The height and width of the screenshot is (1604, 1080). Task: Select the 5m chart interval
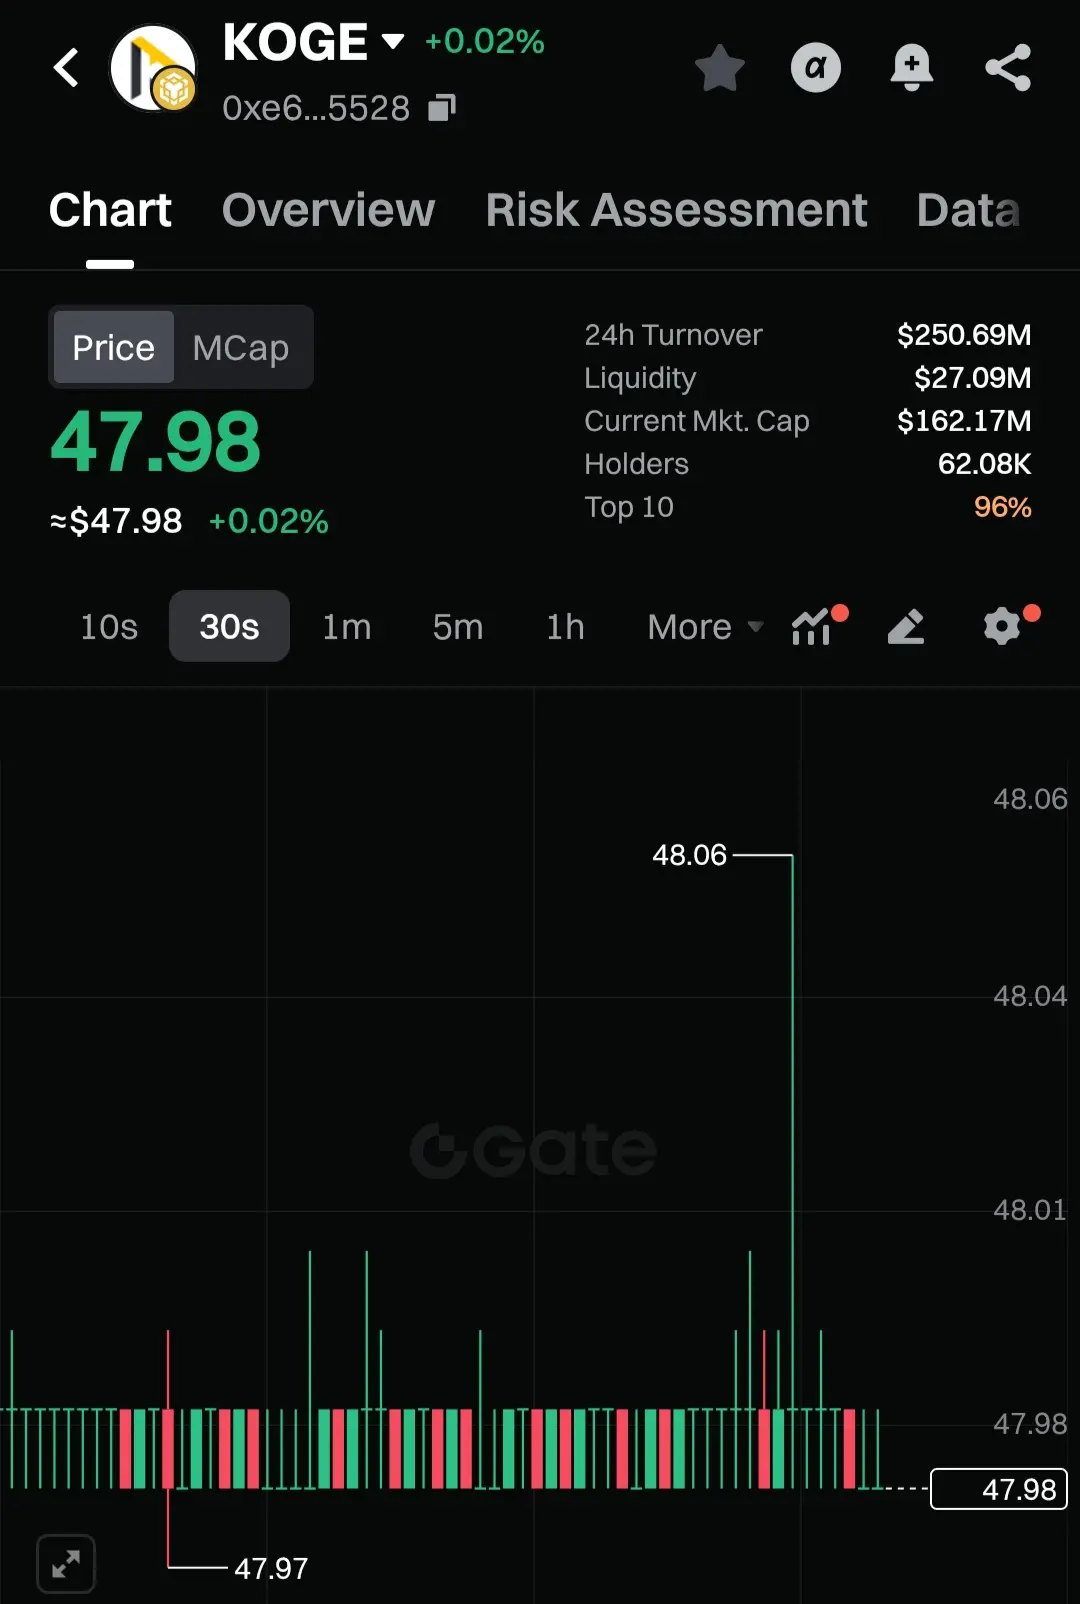click(458, 626)
